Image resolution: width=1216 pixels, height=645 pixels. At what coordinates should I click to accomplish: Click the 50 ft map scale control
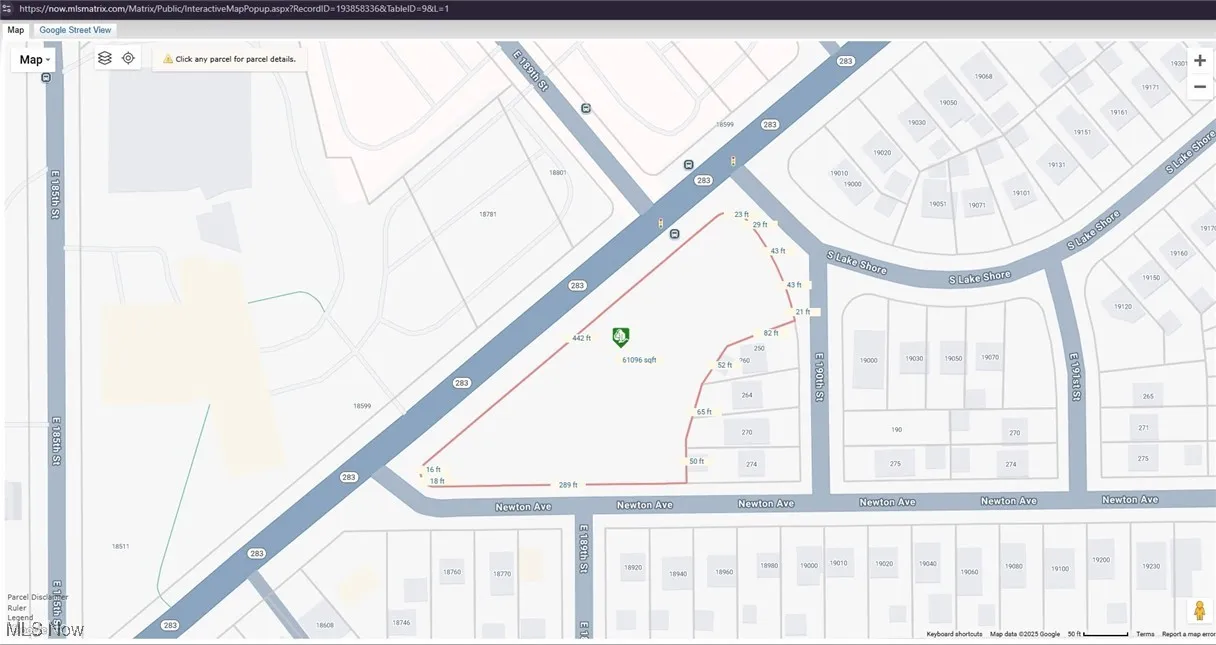(x=1098, y=634)
